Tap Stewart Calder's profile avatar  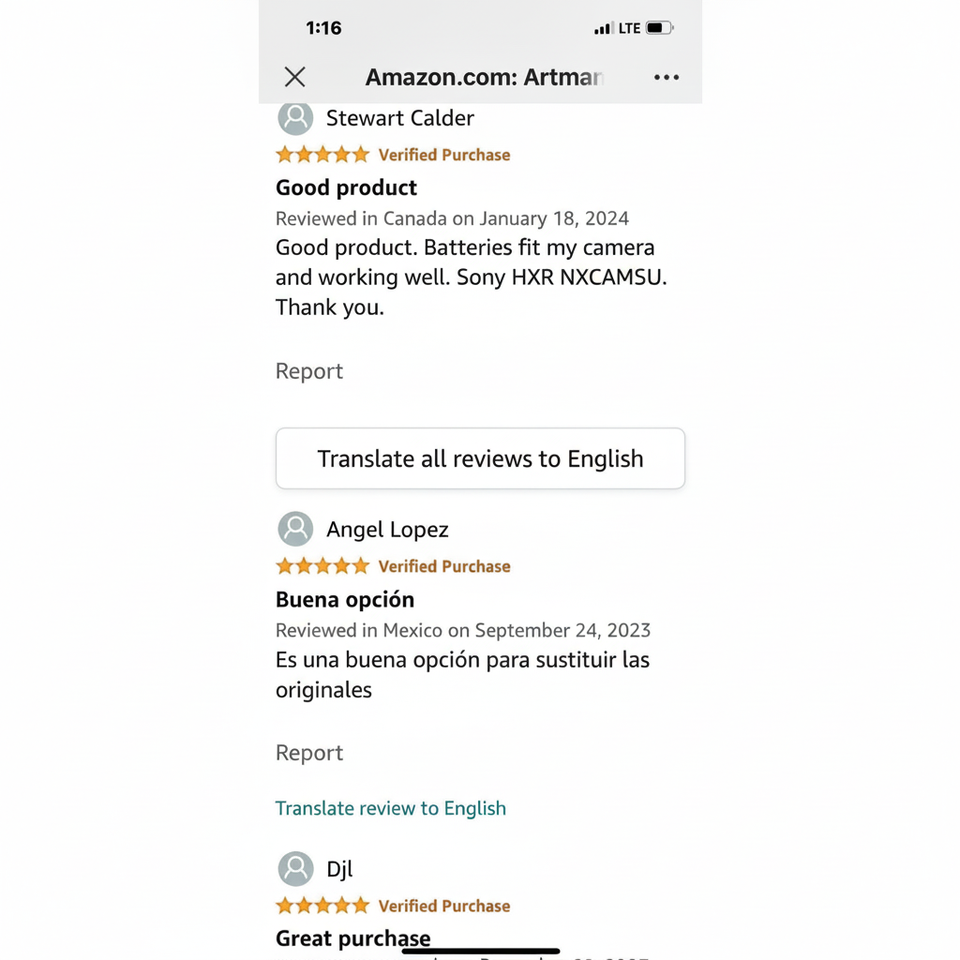(x=295, y=118)
